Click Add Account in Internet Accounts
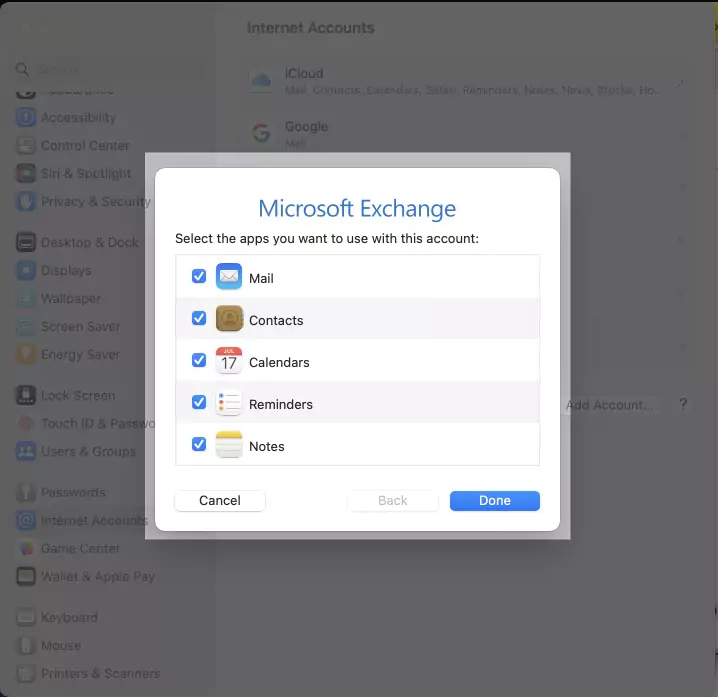This screenshot has height=697, width=718. click(609, 405)
